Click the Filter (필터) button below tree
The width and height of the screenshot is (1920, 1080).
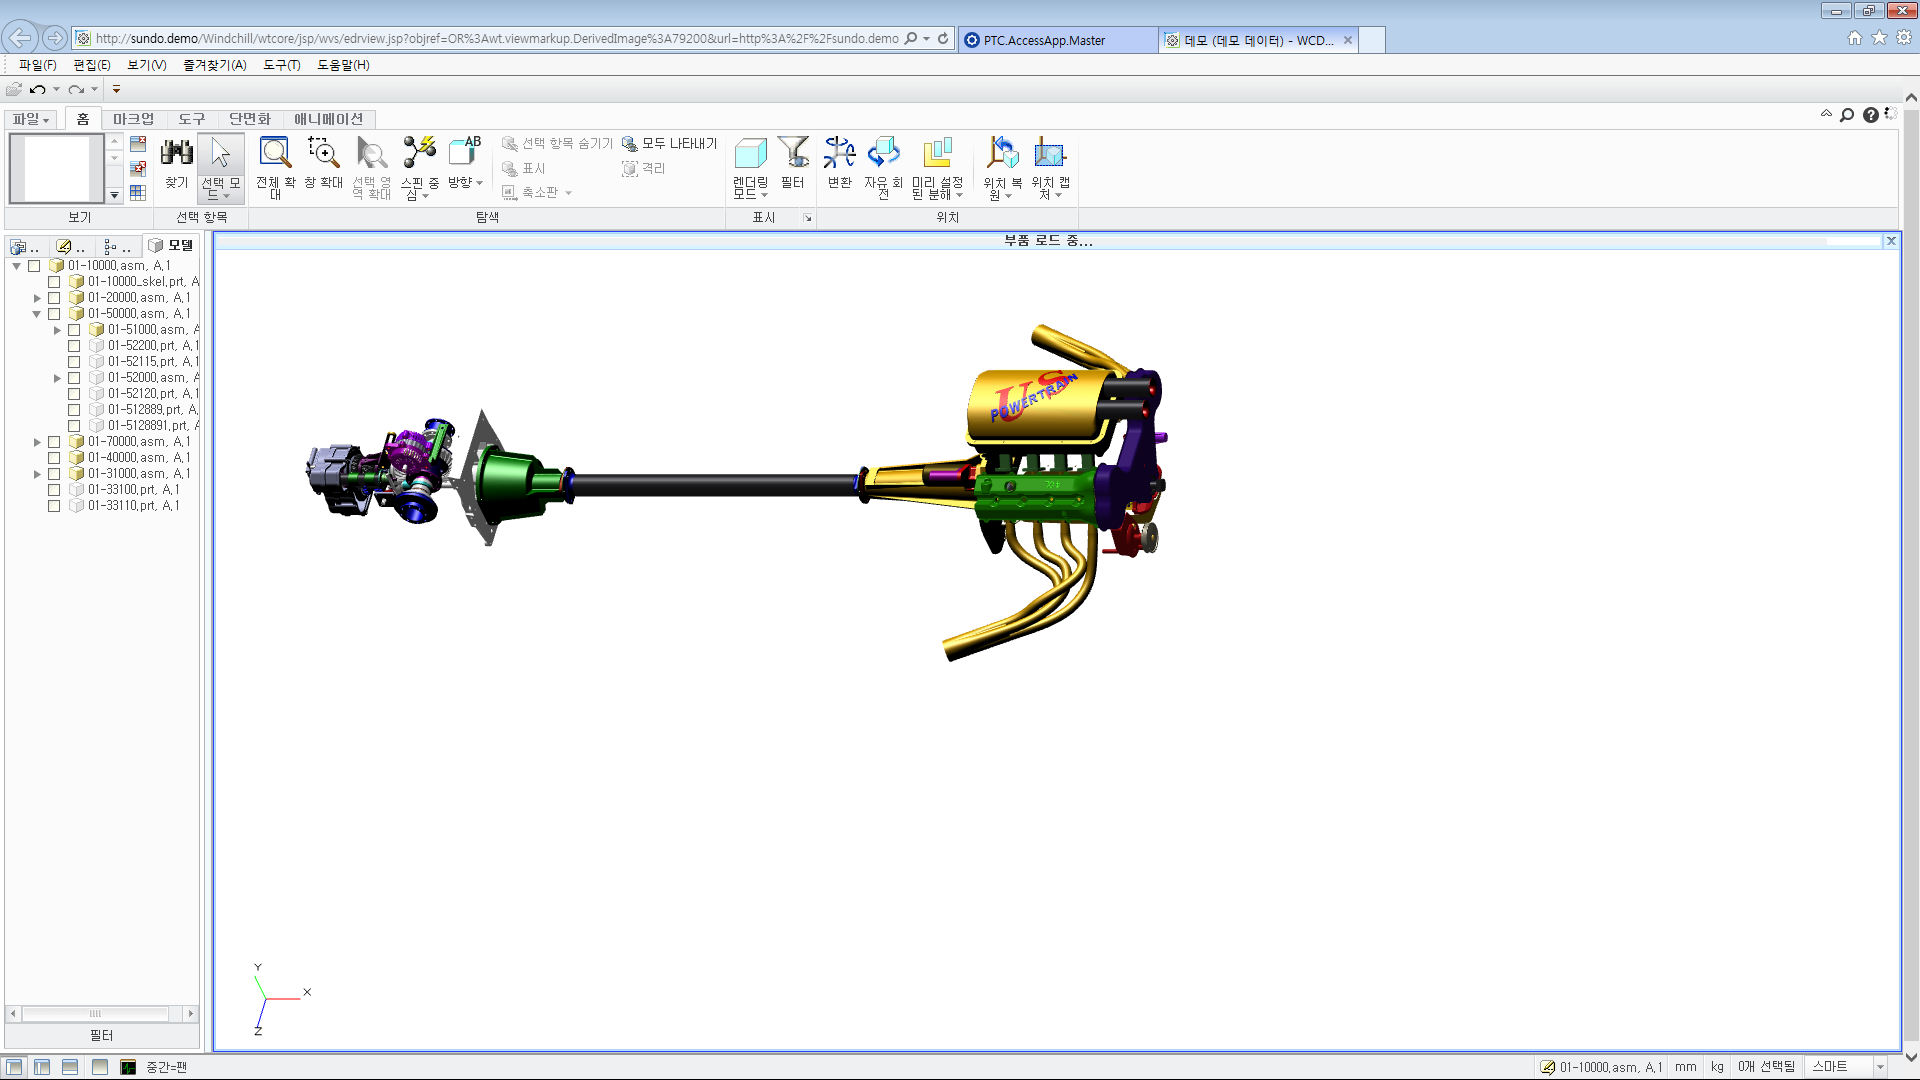click(101, 1036)
